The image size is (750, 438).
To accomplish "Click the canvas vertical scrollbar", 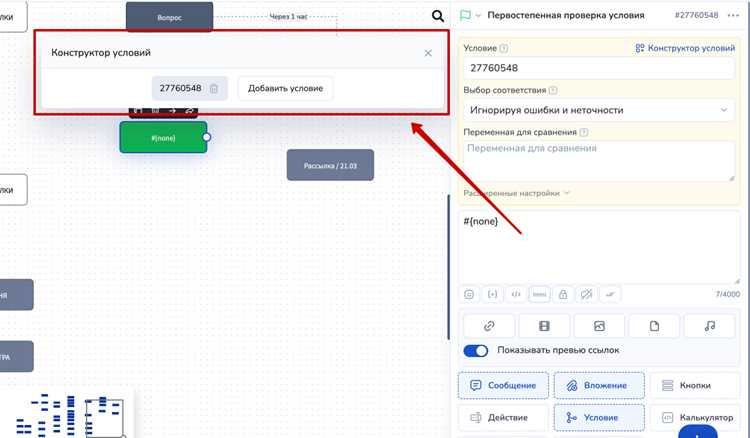I will (449, 267).
